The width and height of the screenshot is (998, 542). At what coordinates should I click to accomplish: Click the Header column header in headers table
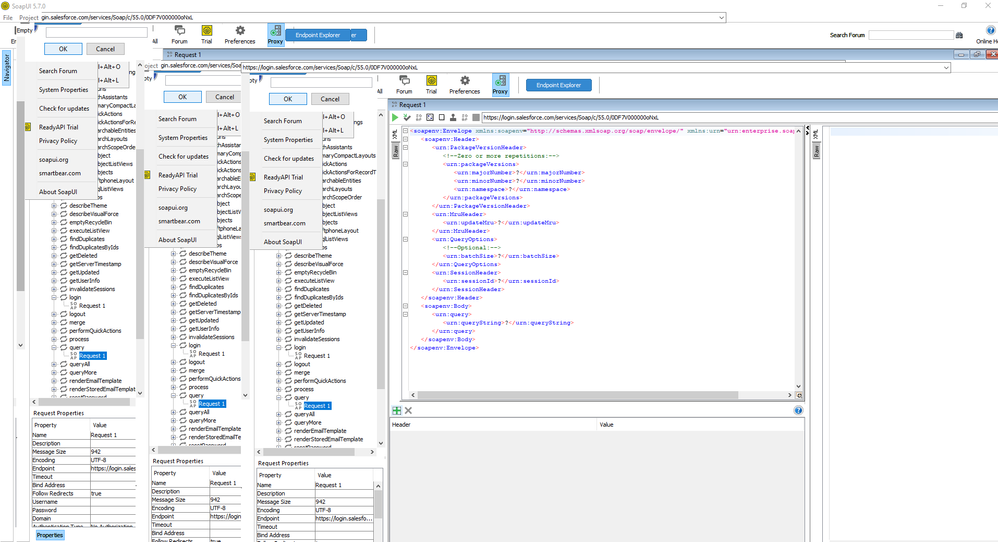point(402,425)
